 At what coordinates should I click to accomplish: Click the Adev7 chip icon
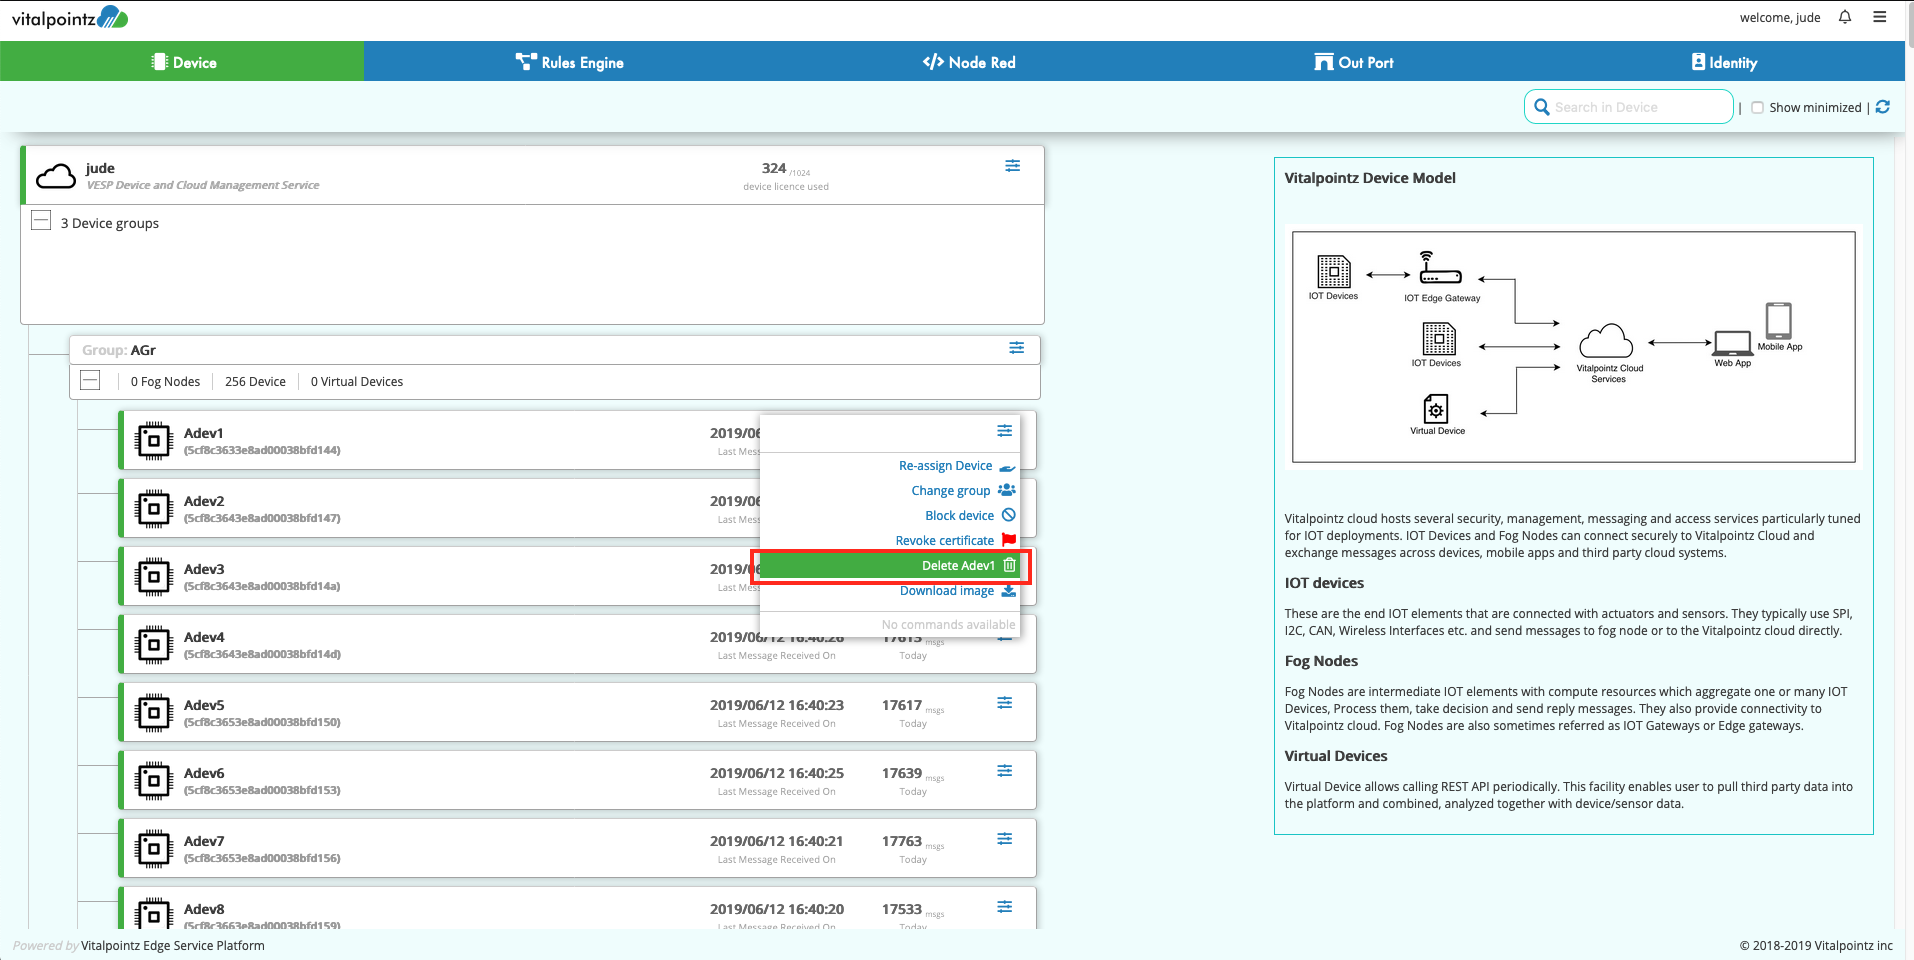[154, 848]
